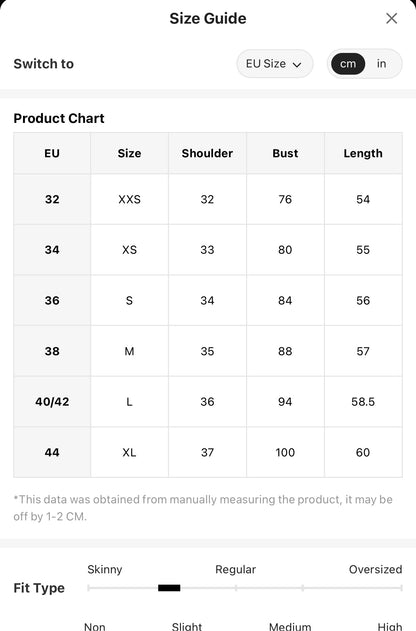Image resolution: width=416 pixels, height=631 pixels.
Task: Click the Bust column header
Action: point(285,153)
